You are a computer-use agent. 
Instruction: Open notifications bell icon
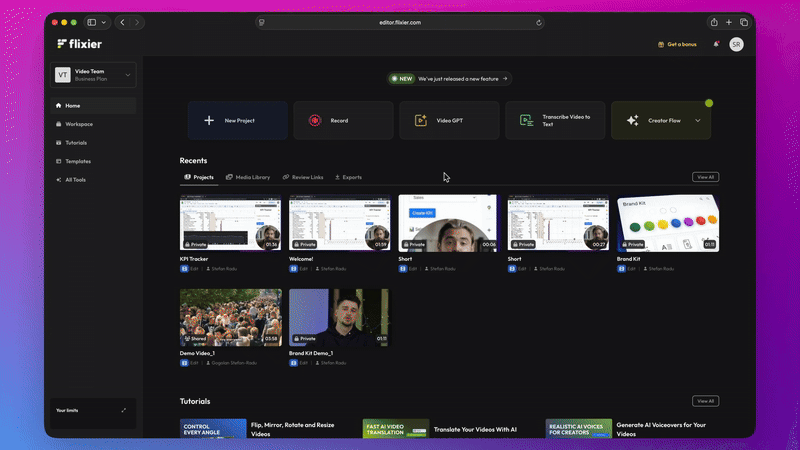[x=716, y=44]
